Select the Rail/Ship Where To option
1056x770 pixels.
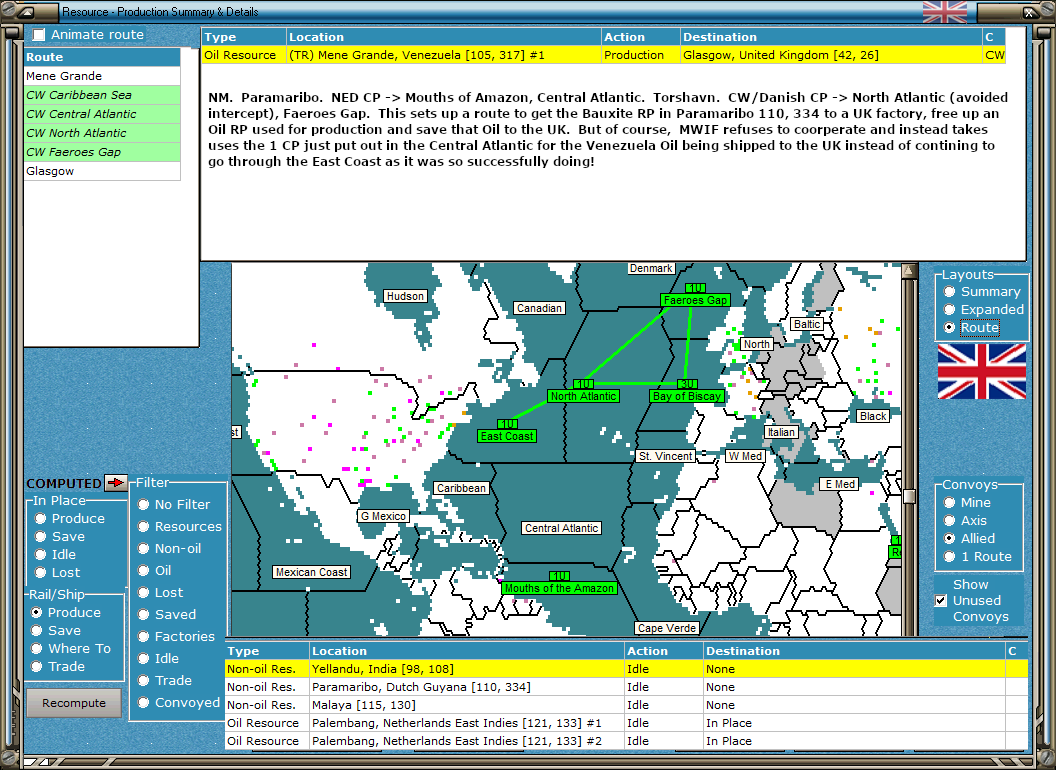click(36, 648)
